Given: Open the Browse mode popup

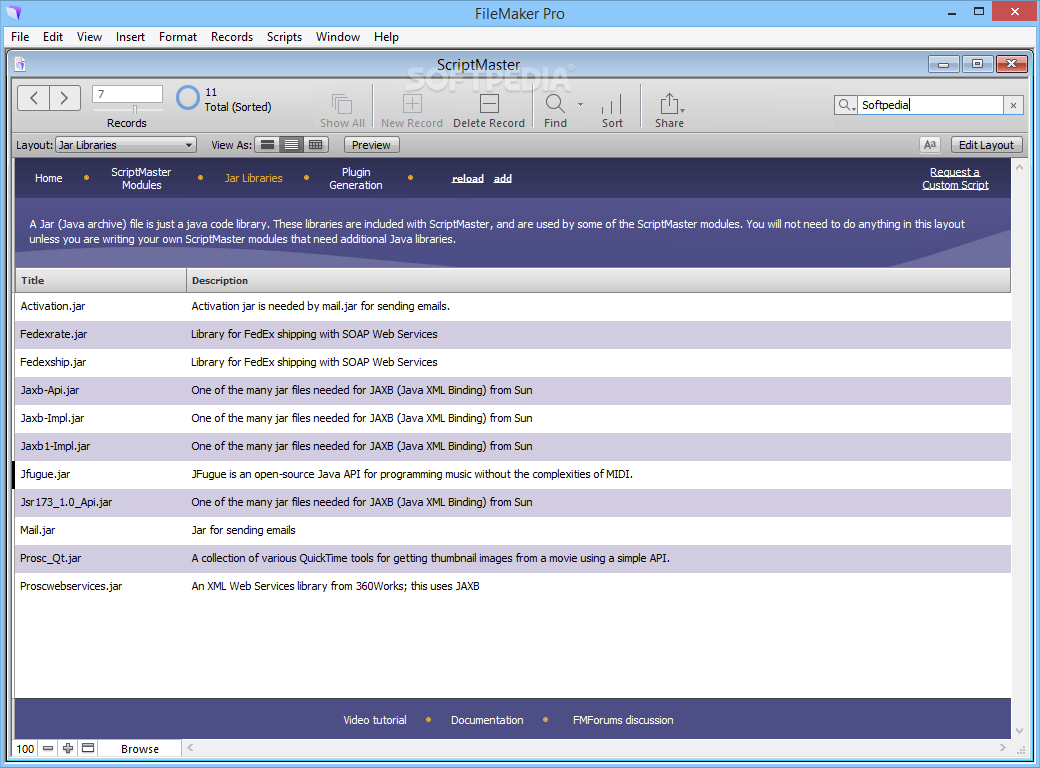Looking at the screenshot, I should click(x=139, y=748).
